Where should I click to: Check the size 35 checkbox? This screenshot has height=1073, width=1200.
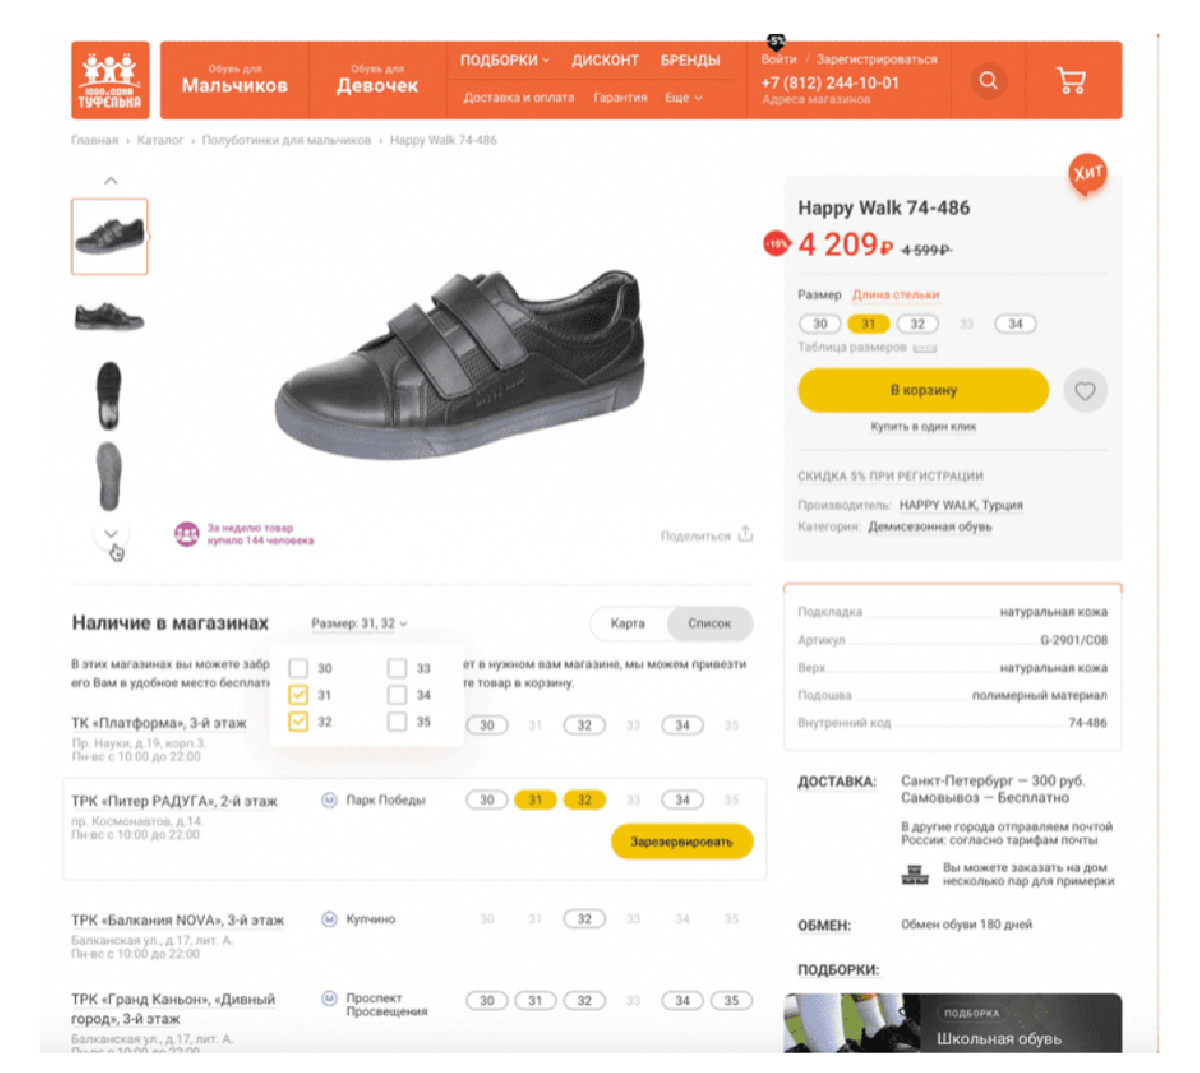click(397, 722)
